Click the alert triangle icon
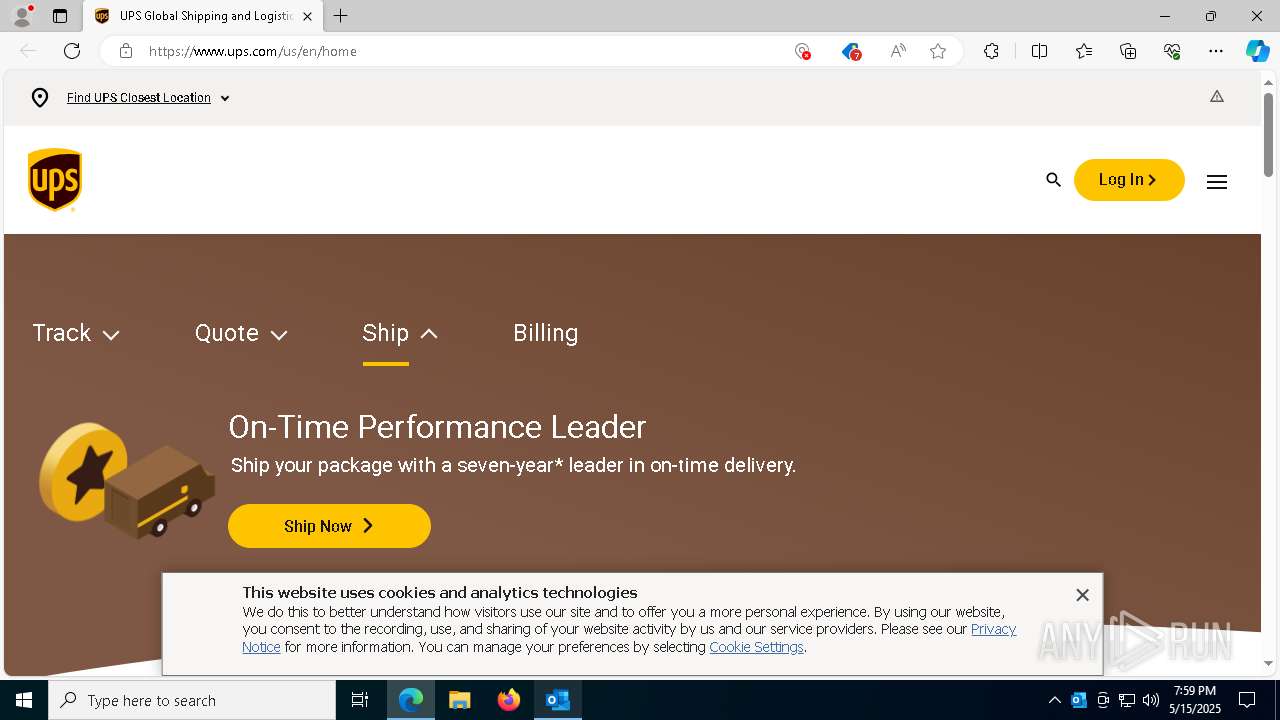Image resolution: width=1280 pixels, height=720 pixels. (x=1217, y=97)
